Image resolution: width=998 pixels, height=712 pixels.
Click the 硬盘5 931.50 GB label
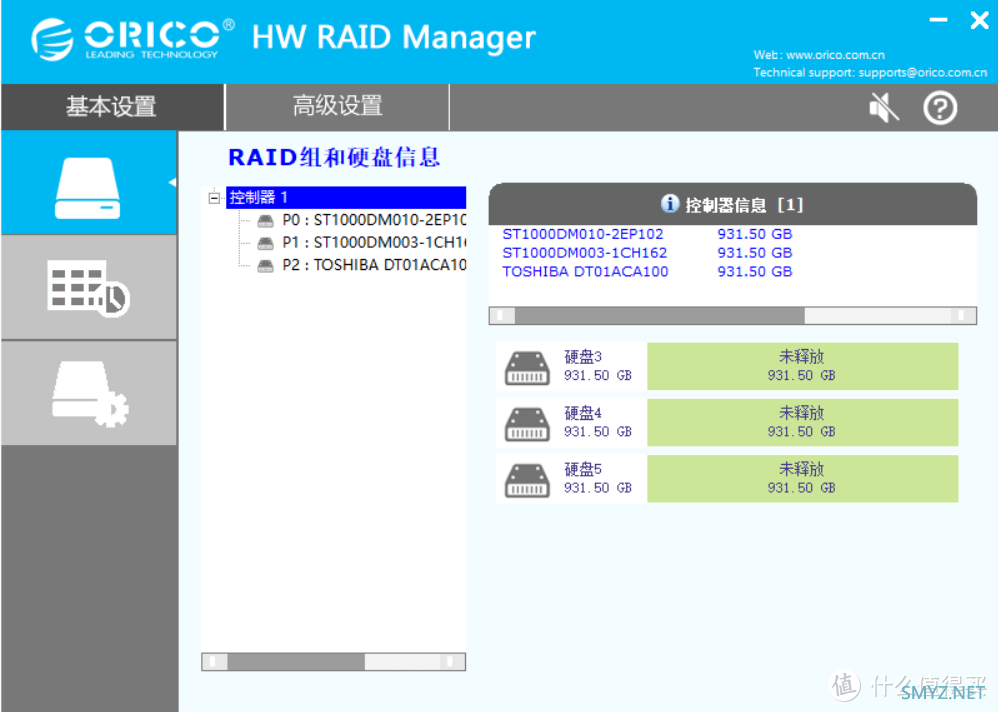pos(597,478)
